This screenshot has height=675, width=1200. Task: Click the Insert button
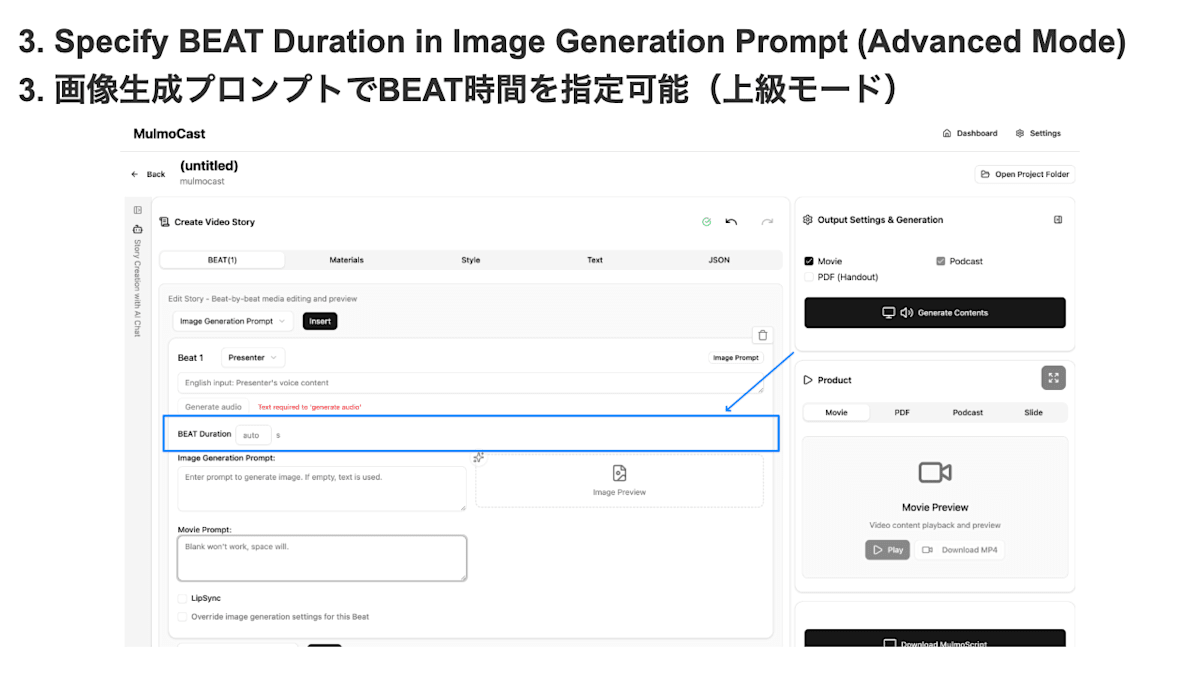click(x=320, y=321)
